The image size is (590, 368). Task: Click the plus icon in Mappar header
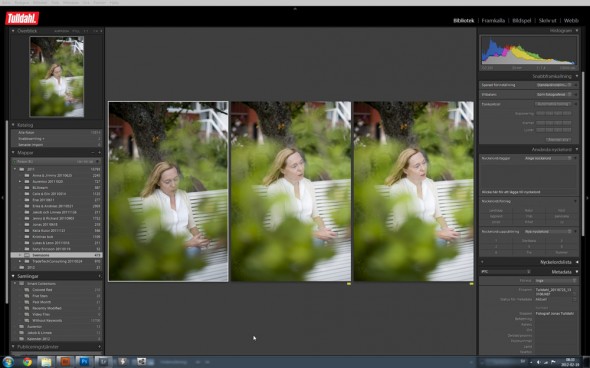99,152
